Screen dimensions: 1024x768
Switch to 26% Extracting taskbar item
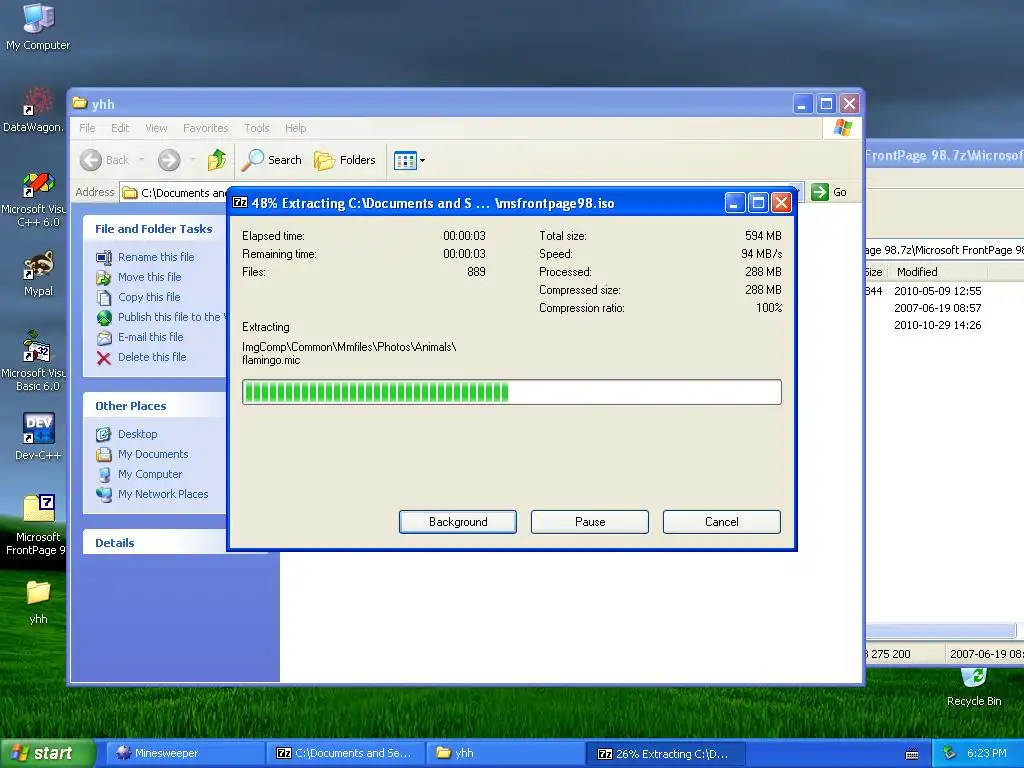665,753
